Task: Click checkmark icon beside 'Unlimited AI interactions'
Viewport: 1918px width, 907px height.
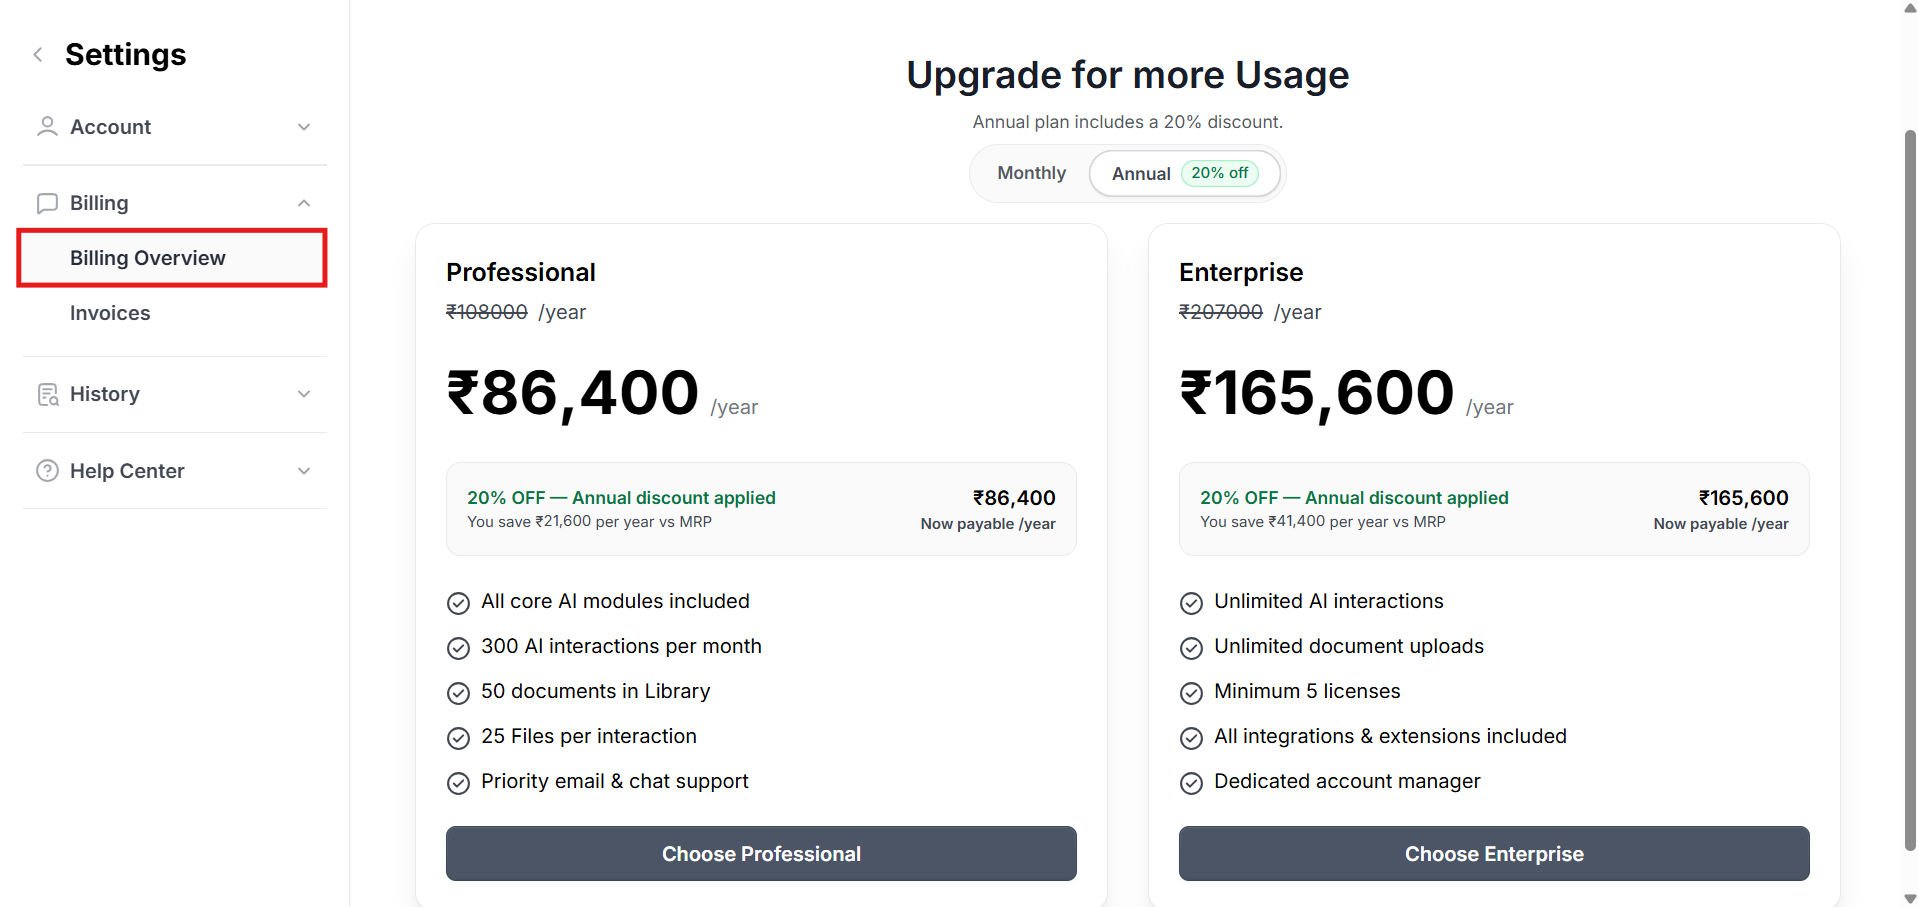Action: pos(1191,603)
